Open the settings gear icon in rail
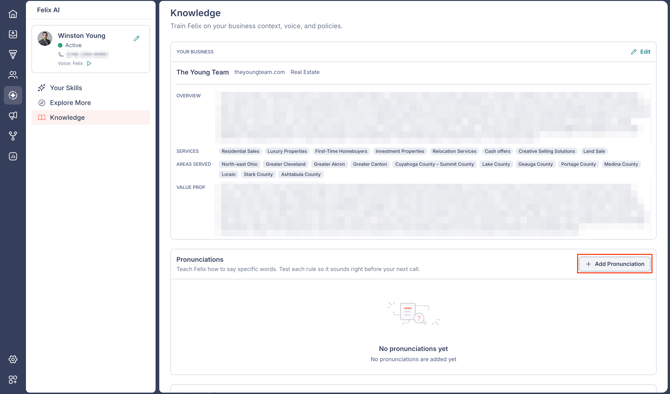The height and width of the screenshot is (394, 670). pyautogui.click(x=13, y=359)
